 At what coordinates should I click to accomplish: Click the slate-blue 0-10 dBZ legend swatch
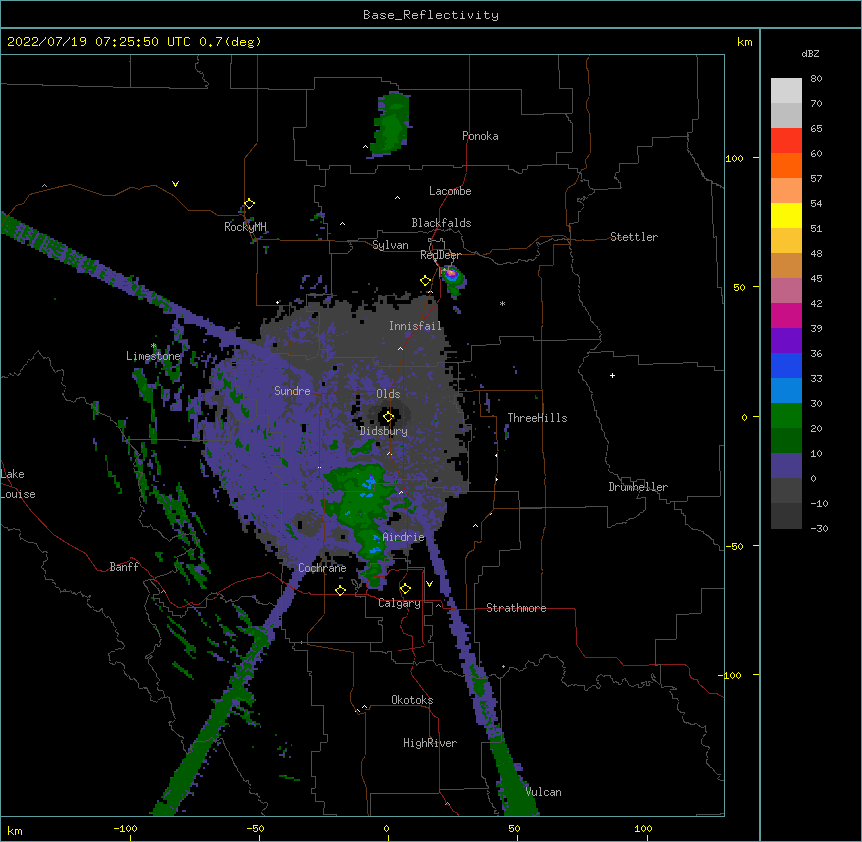[786, 466]
